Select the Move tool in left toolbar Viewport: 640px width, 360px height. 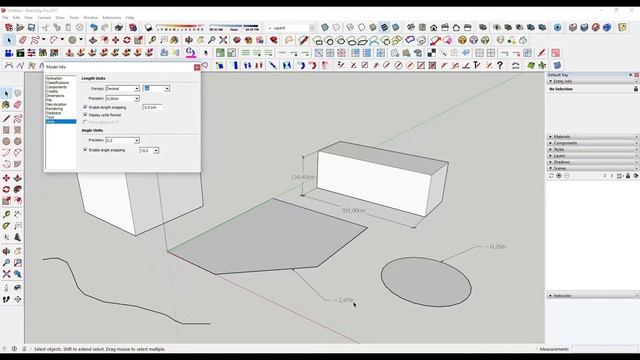[6, 178]
